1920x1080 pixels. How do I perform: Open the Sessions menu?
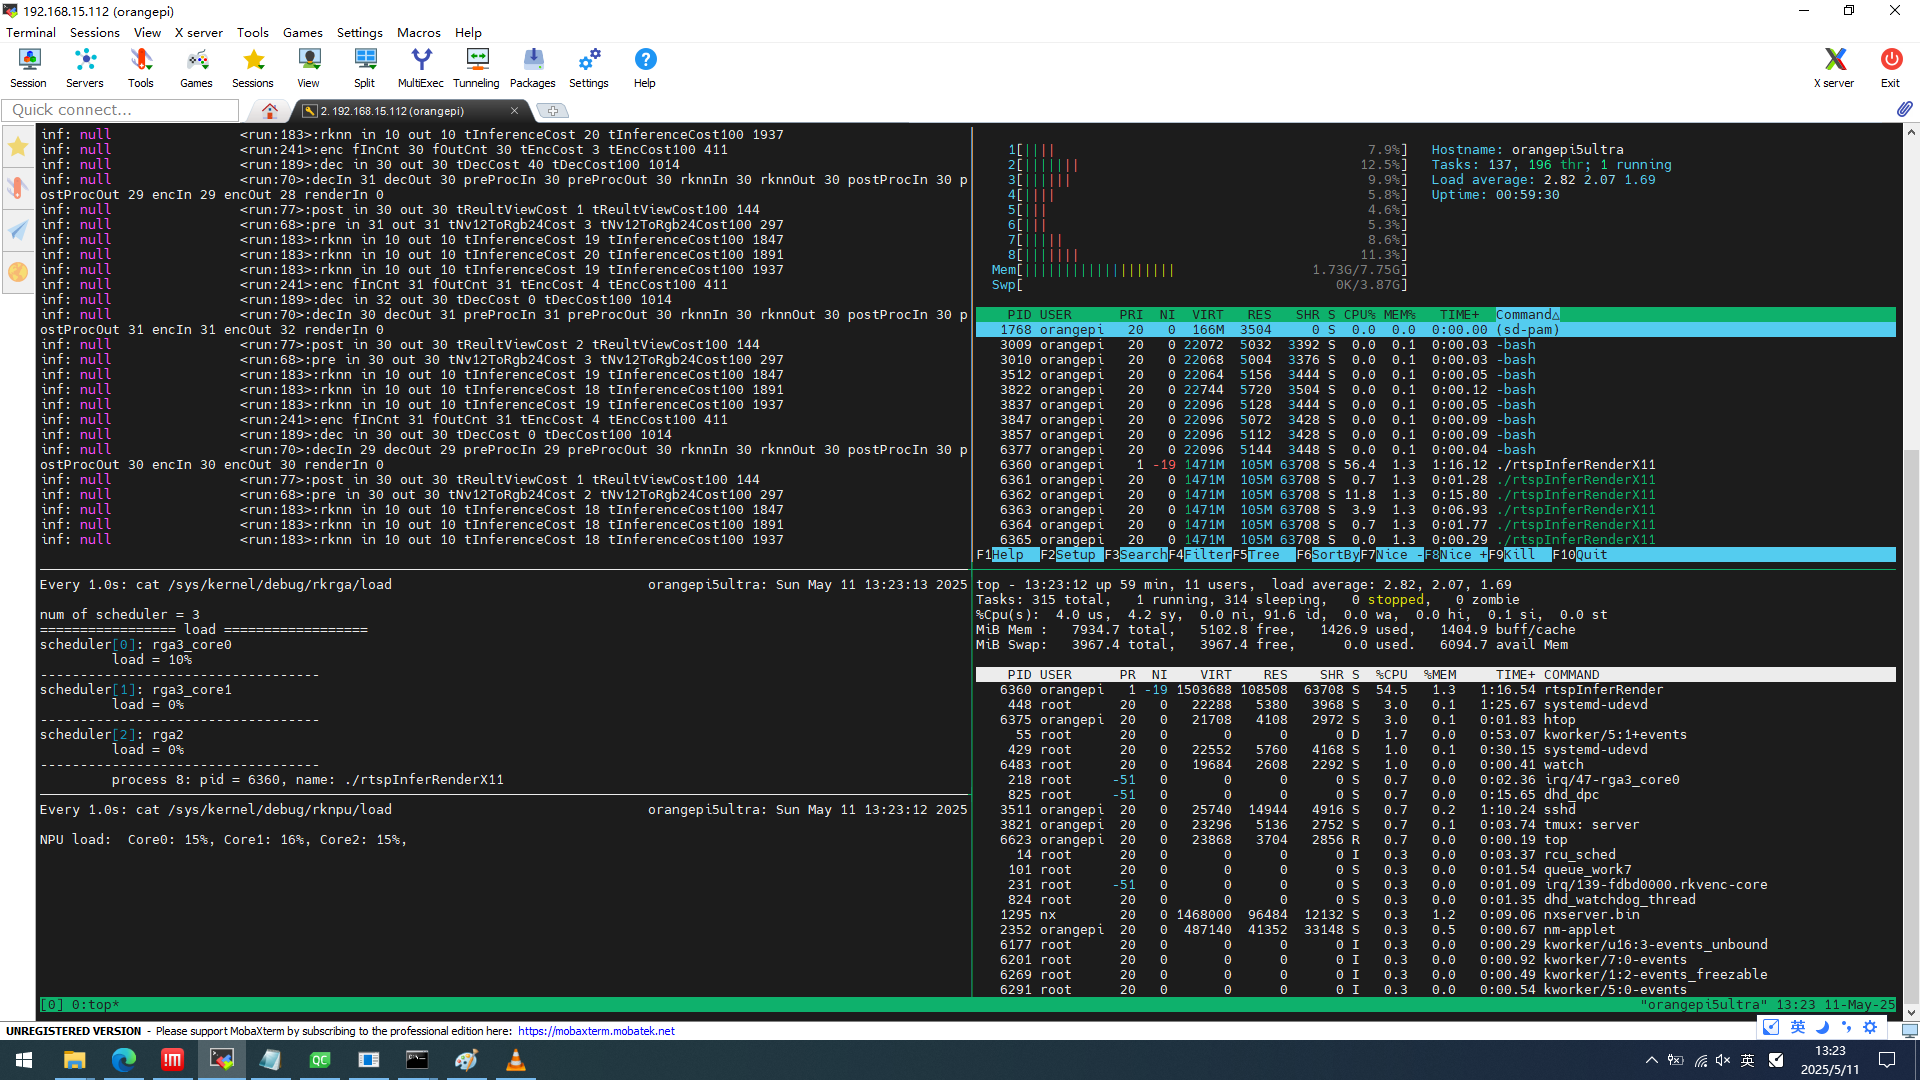[x=94, y=32]
